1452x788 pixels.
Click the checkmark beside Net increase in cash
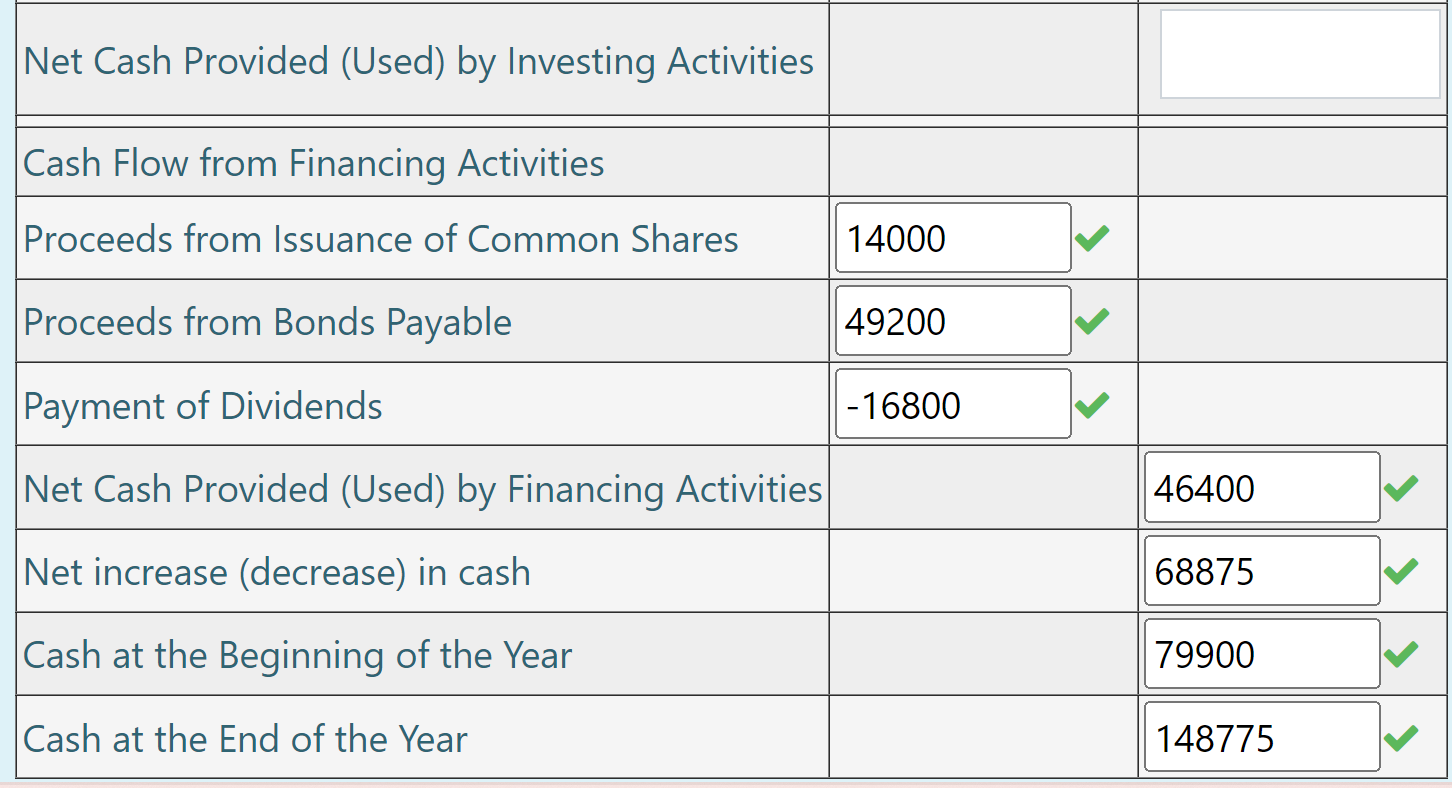(1401, 571)
